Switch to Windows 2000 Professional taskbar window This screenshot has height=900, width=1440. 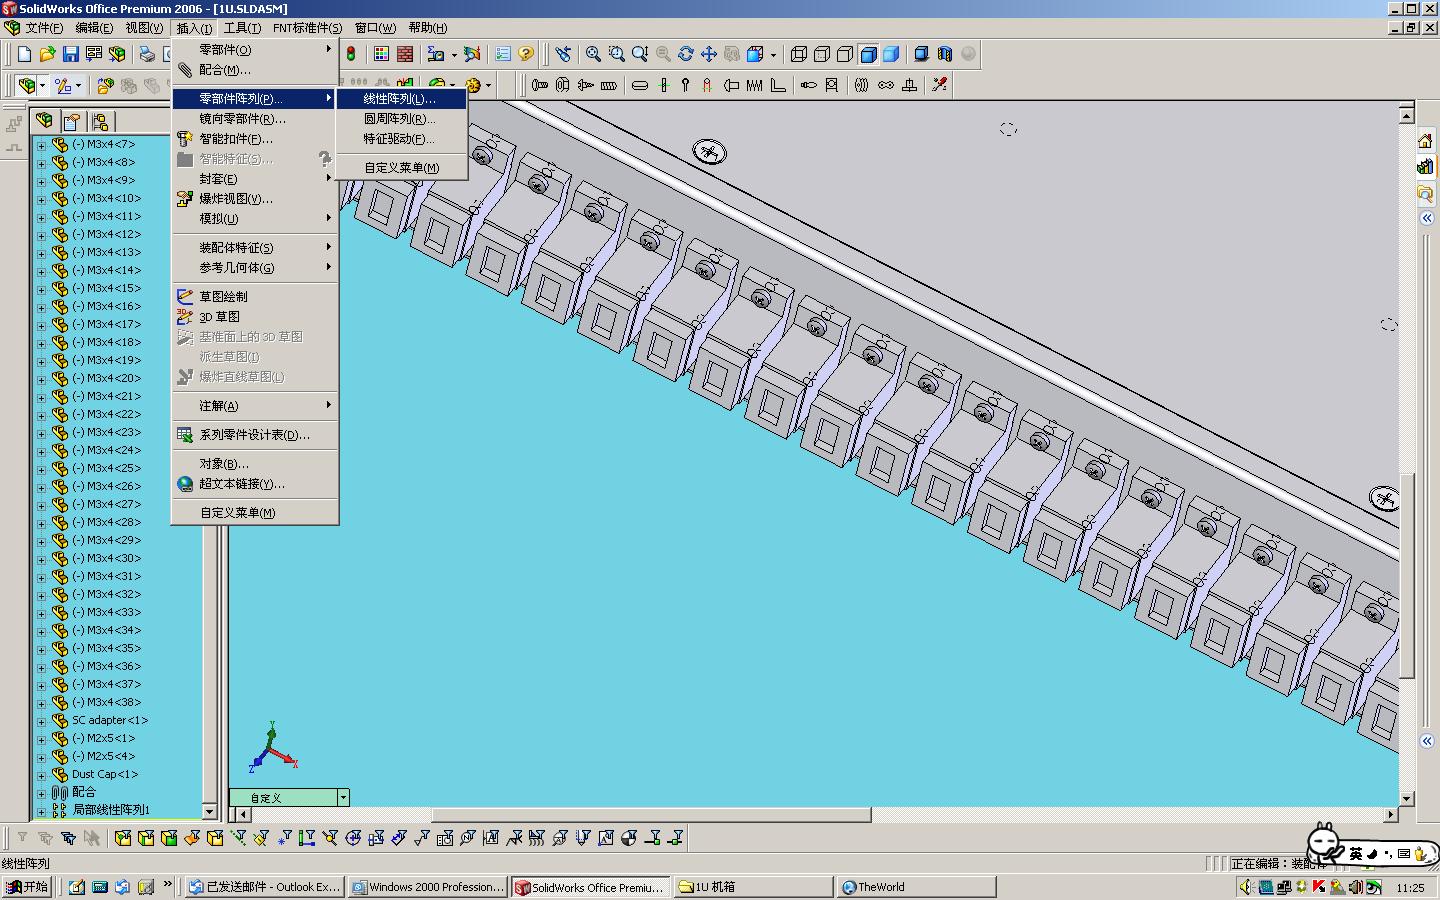(x=428, y=887)
